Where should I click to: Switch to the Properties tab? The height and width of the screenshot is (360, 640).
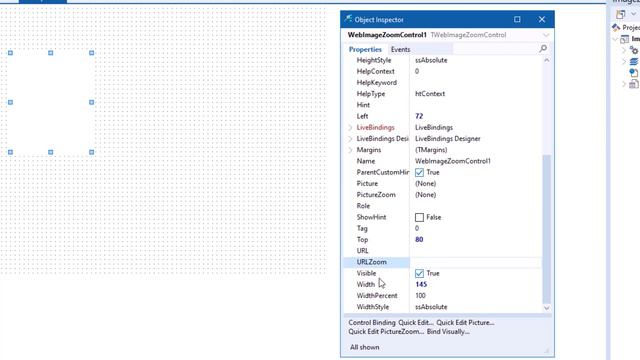[365, 49]
